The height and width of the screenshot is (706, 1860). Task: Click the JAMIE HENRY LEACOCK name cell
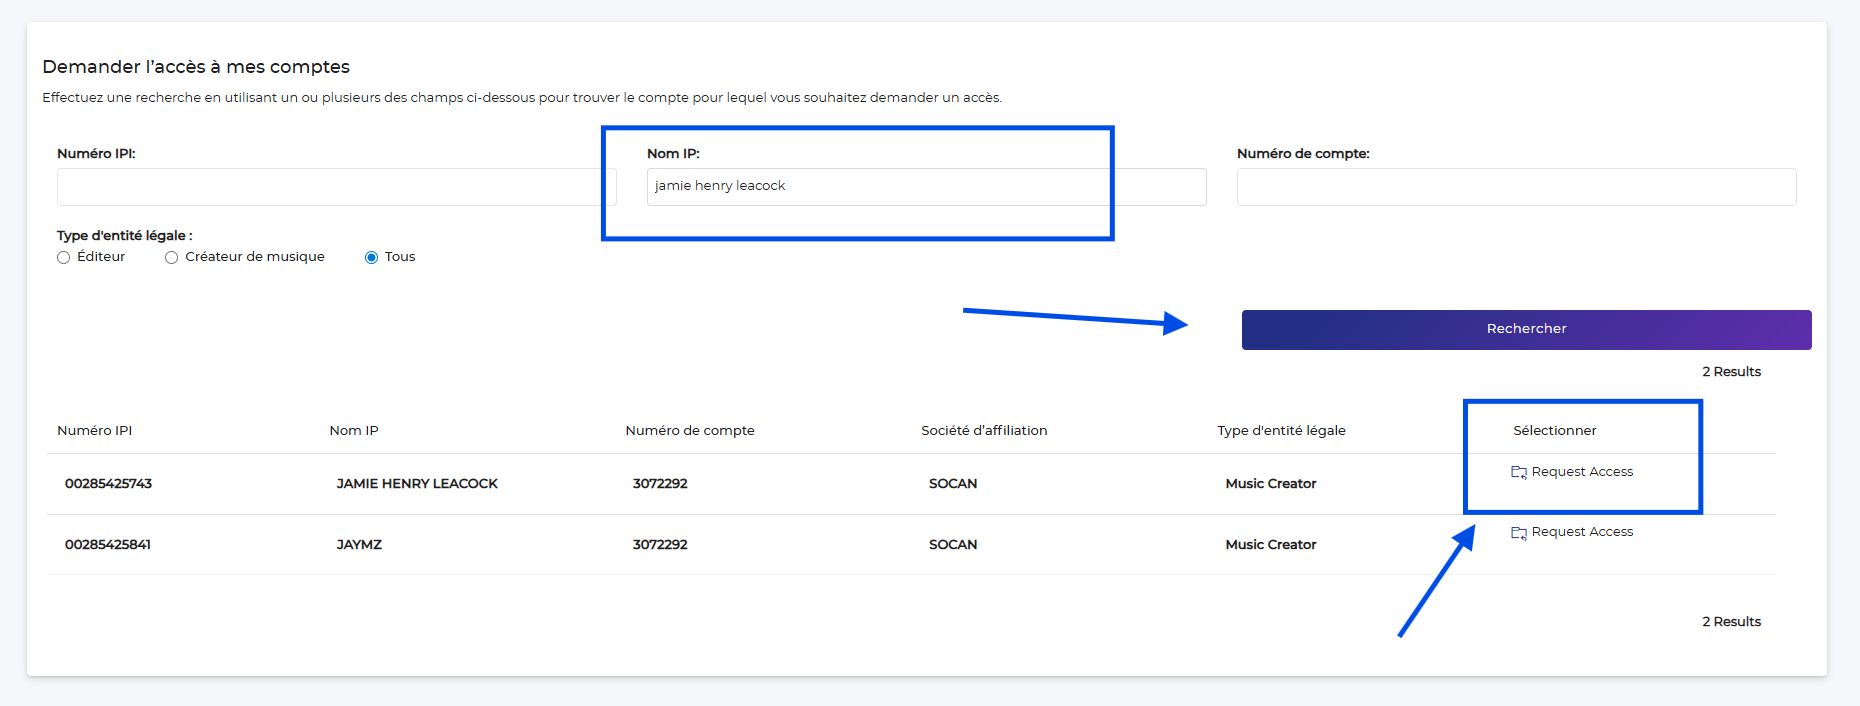click(x=417, y=484)
